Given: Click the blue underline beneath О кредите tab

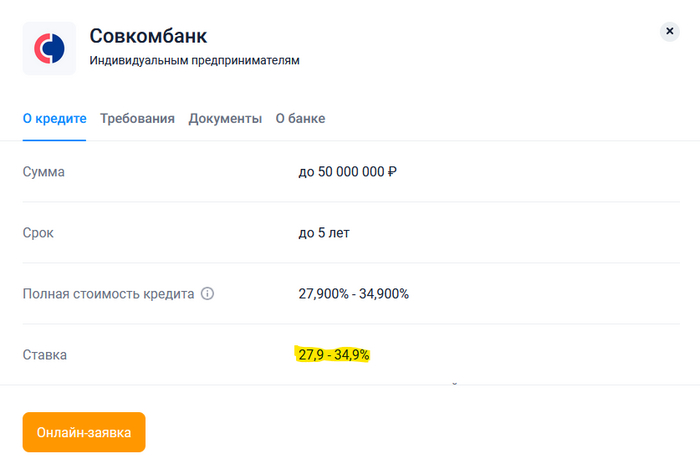Looking at the screenshot, I should [54, 139].
